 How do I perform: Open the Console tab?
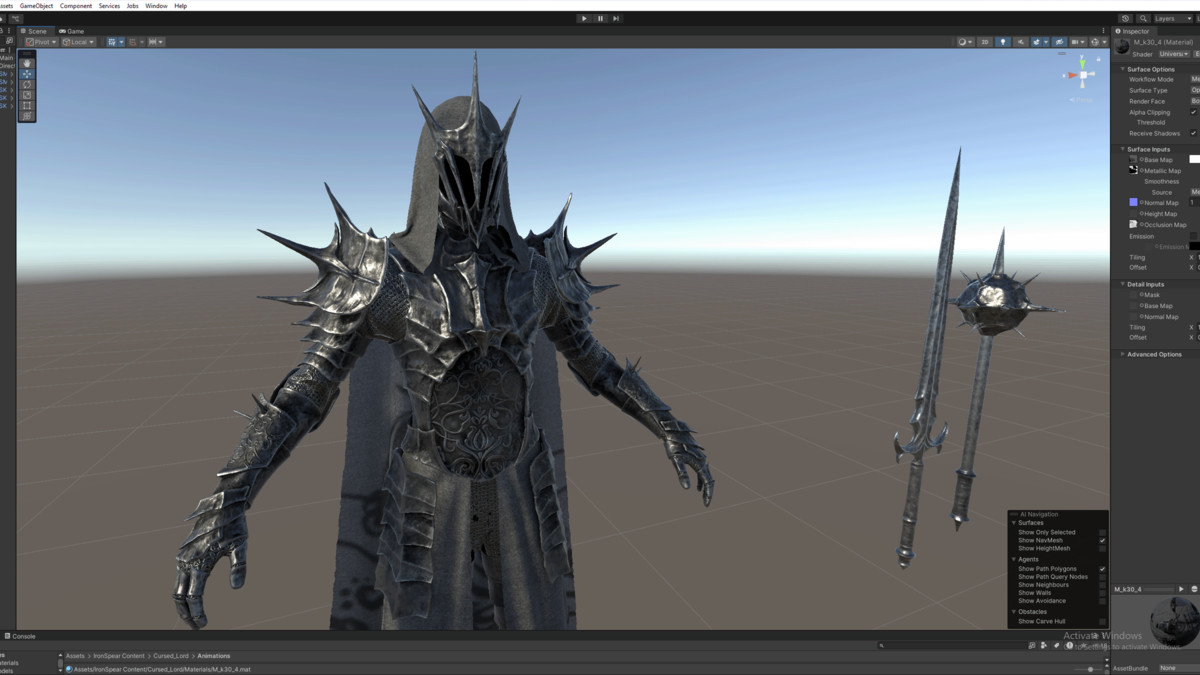point(20,636)
